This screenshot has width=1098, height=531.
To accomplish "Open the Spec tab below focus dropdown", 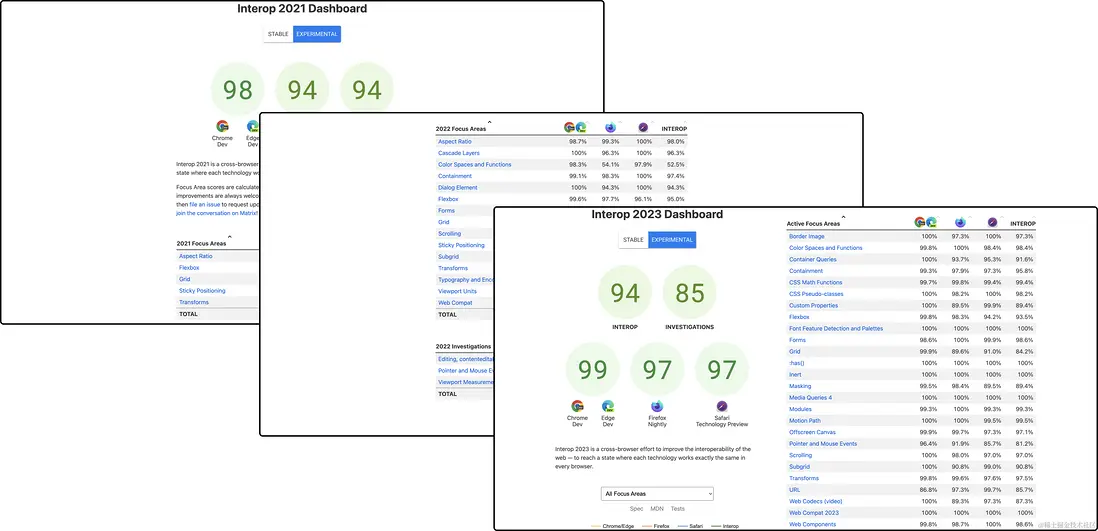I will (x=637, y=509).
